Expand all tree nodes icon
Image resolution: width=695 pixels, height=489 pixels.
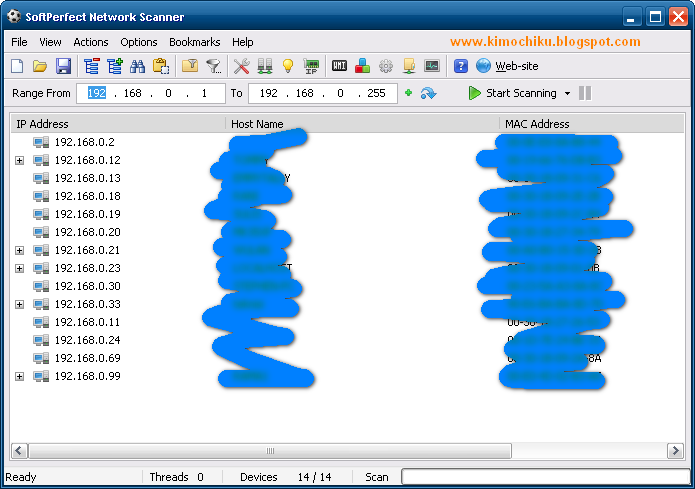115,67
